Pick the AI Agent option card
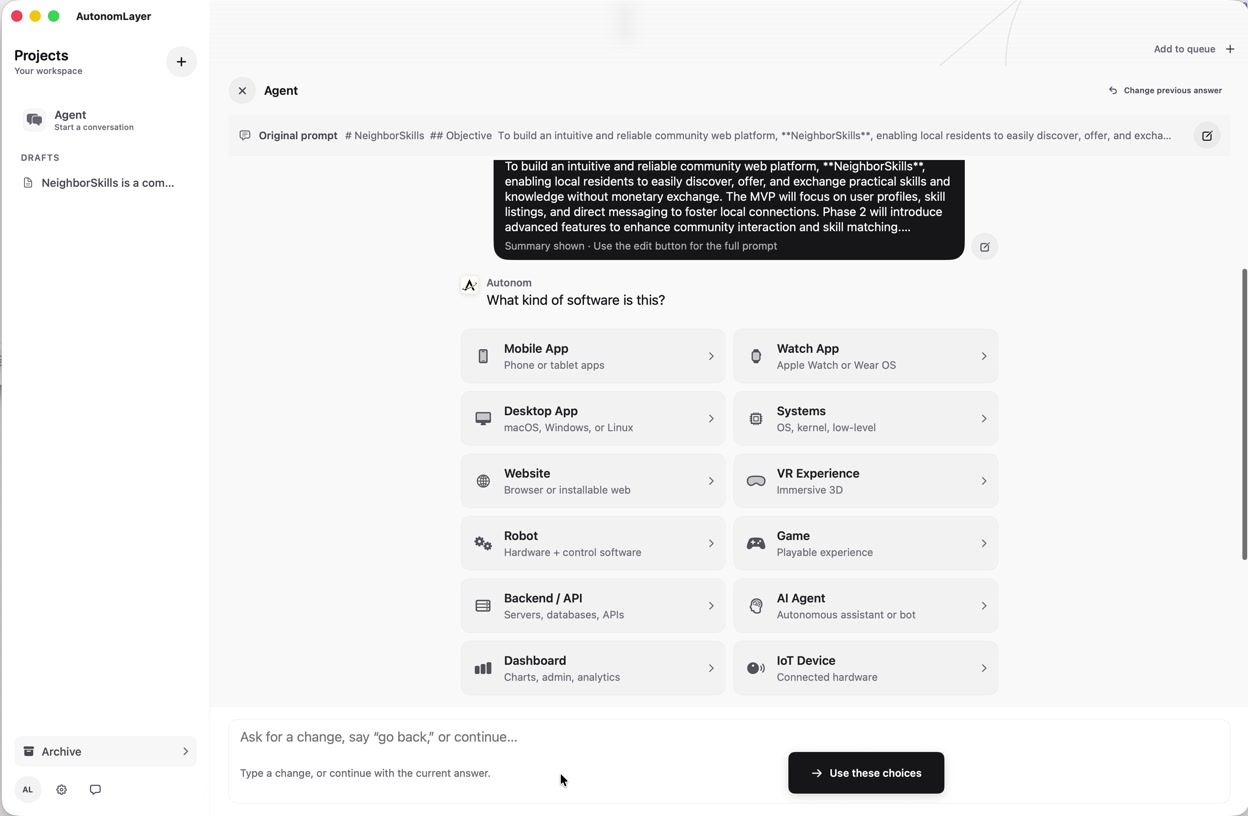1248x816 pixels. (866, 606)
